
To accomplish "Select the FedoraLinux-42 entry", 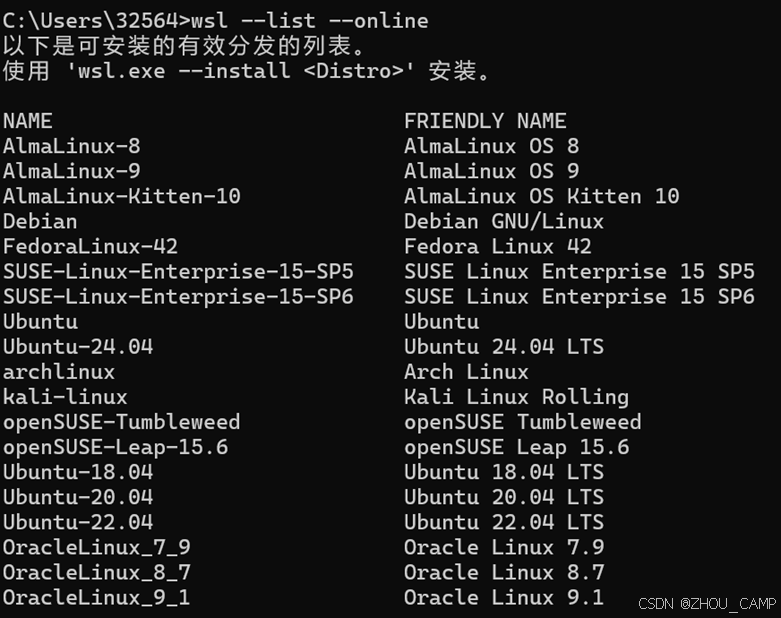I will tap(90, 246).
